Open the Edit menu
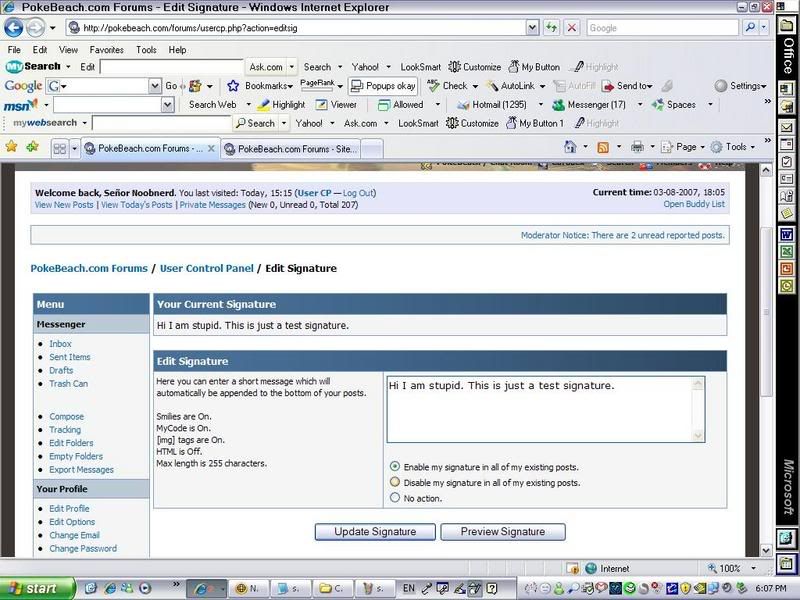 pos(40,49)
